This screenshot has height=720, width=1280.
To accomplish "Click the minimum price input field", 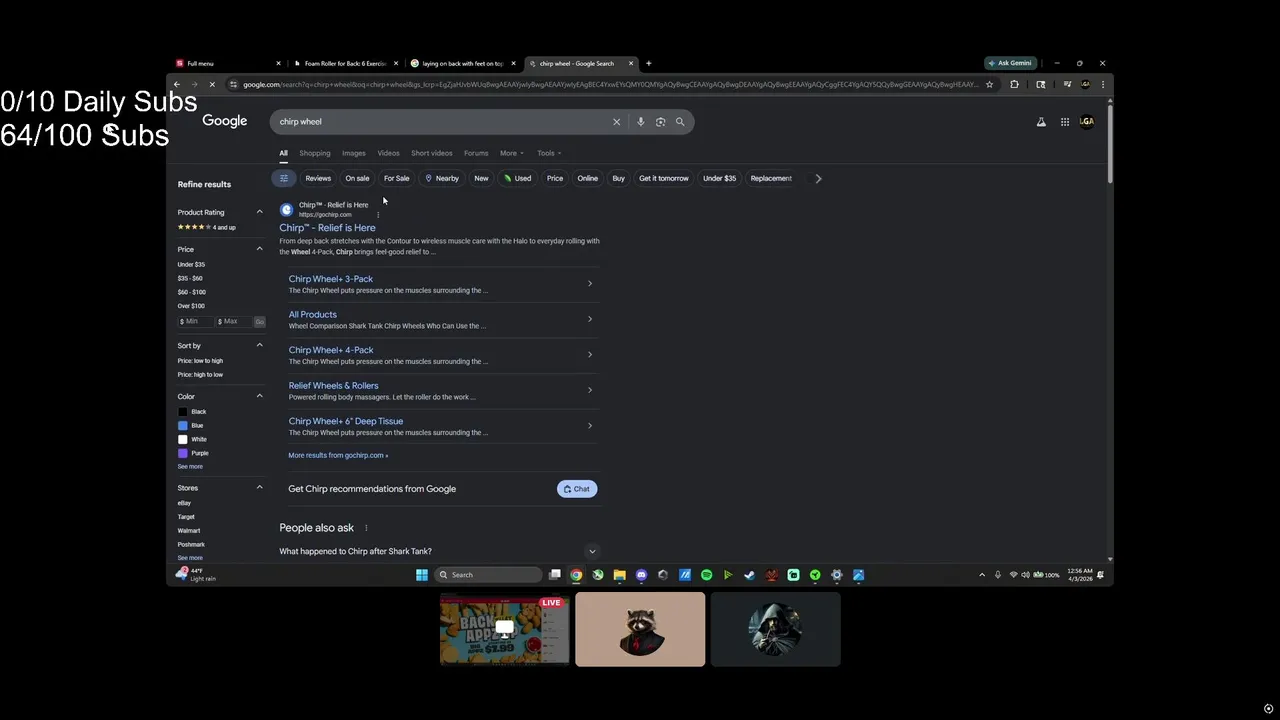I will pos(195,321).
